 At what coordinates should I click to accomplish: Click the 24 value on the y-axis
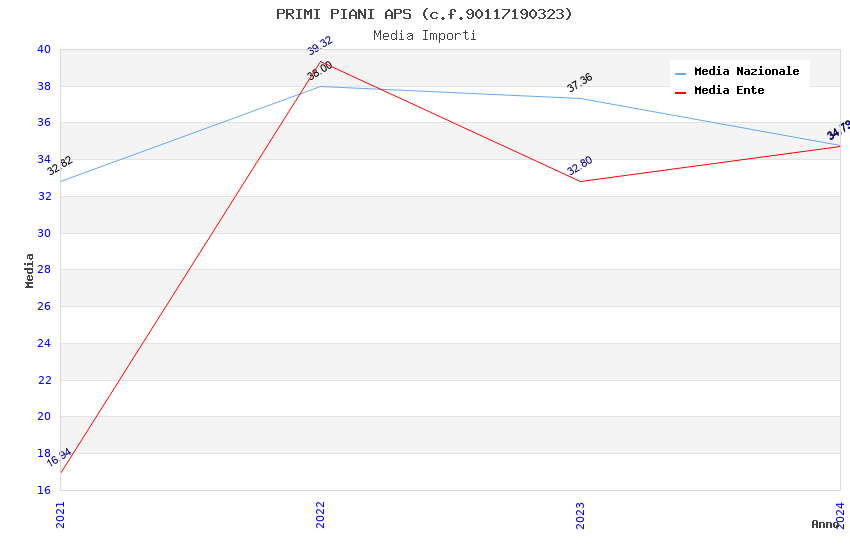coord(44,343)
